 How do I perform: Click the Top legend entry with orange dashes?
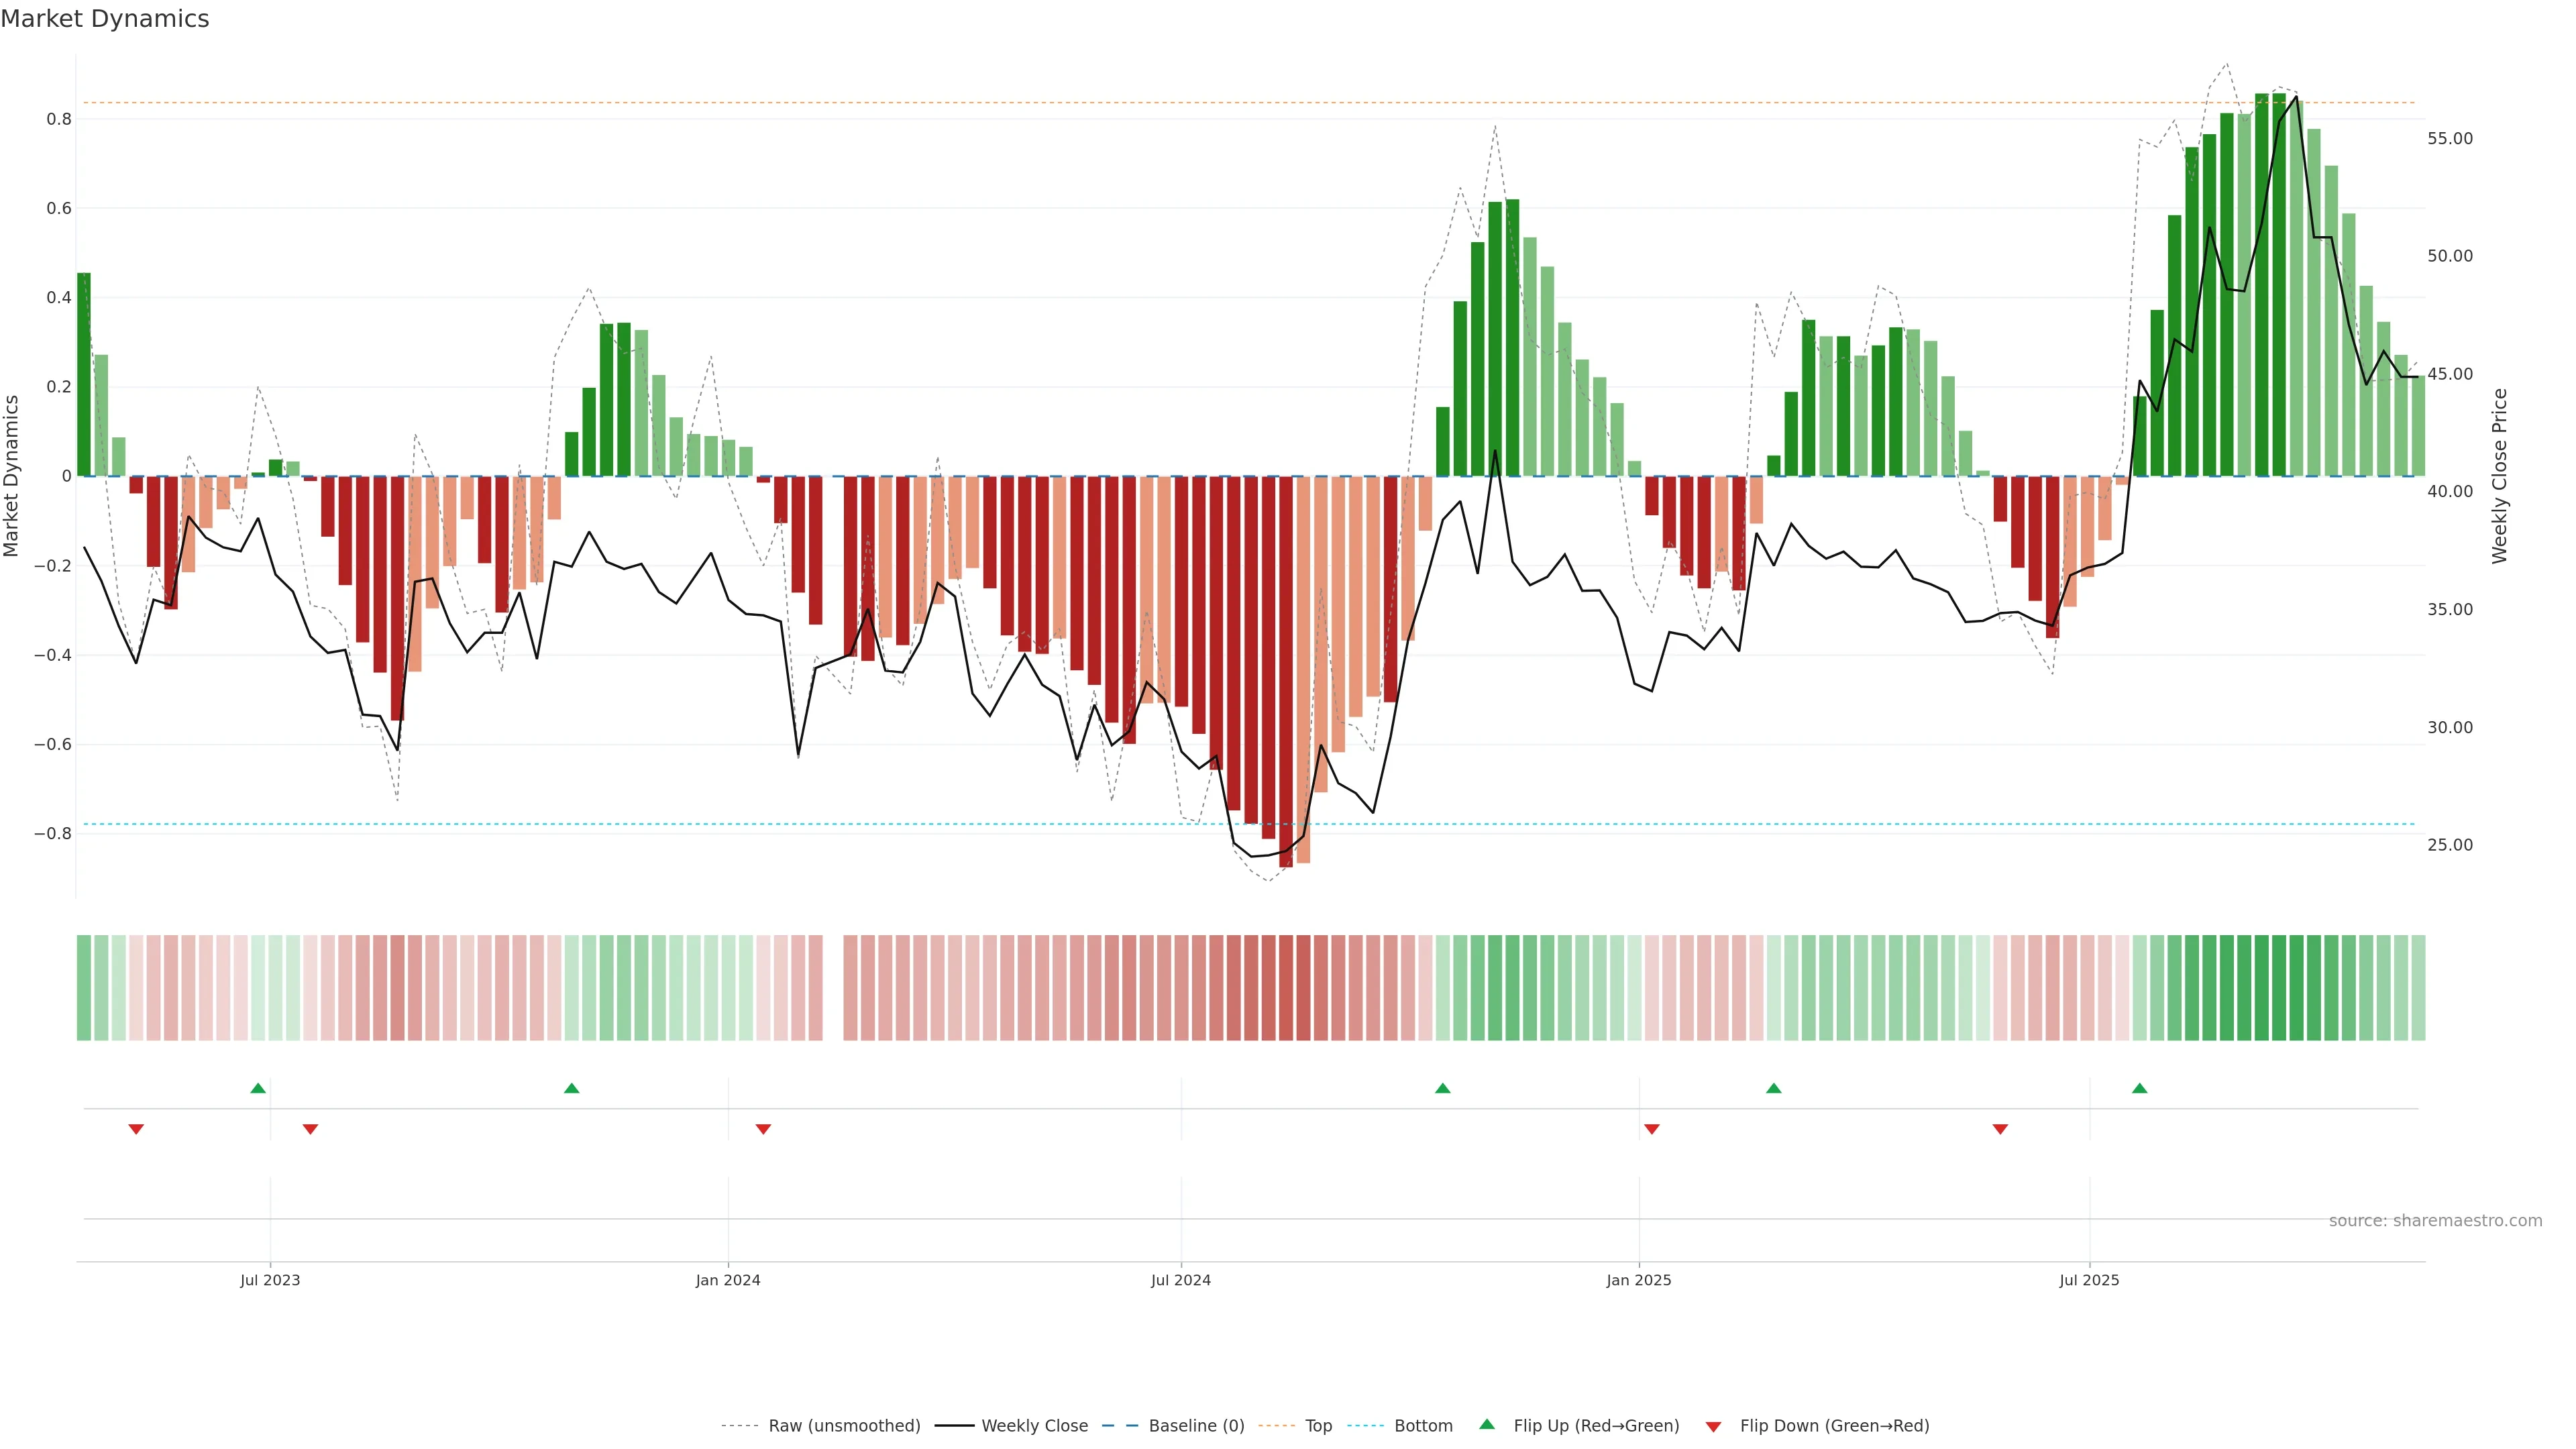1318,1425
